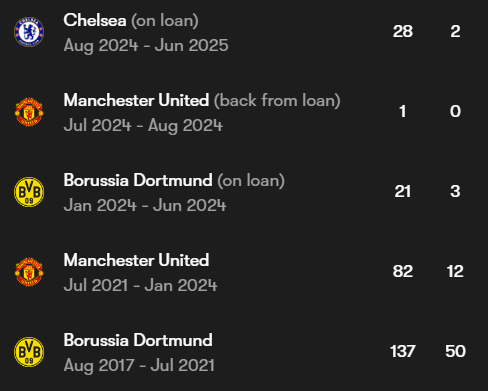The image size is (488, 391).
Task: Click the Chelsea club crest icon
Action: coord(29,32)
